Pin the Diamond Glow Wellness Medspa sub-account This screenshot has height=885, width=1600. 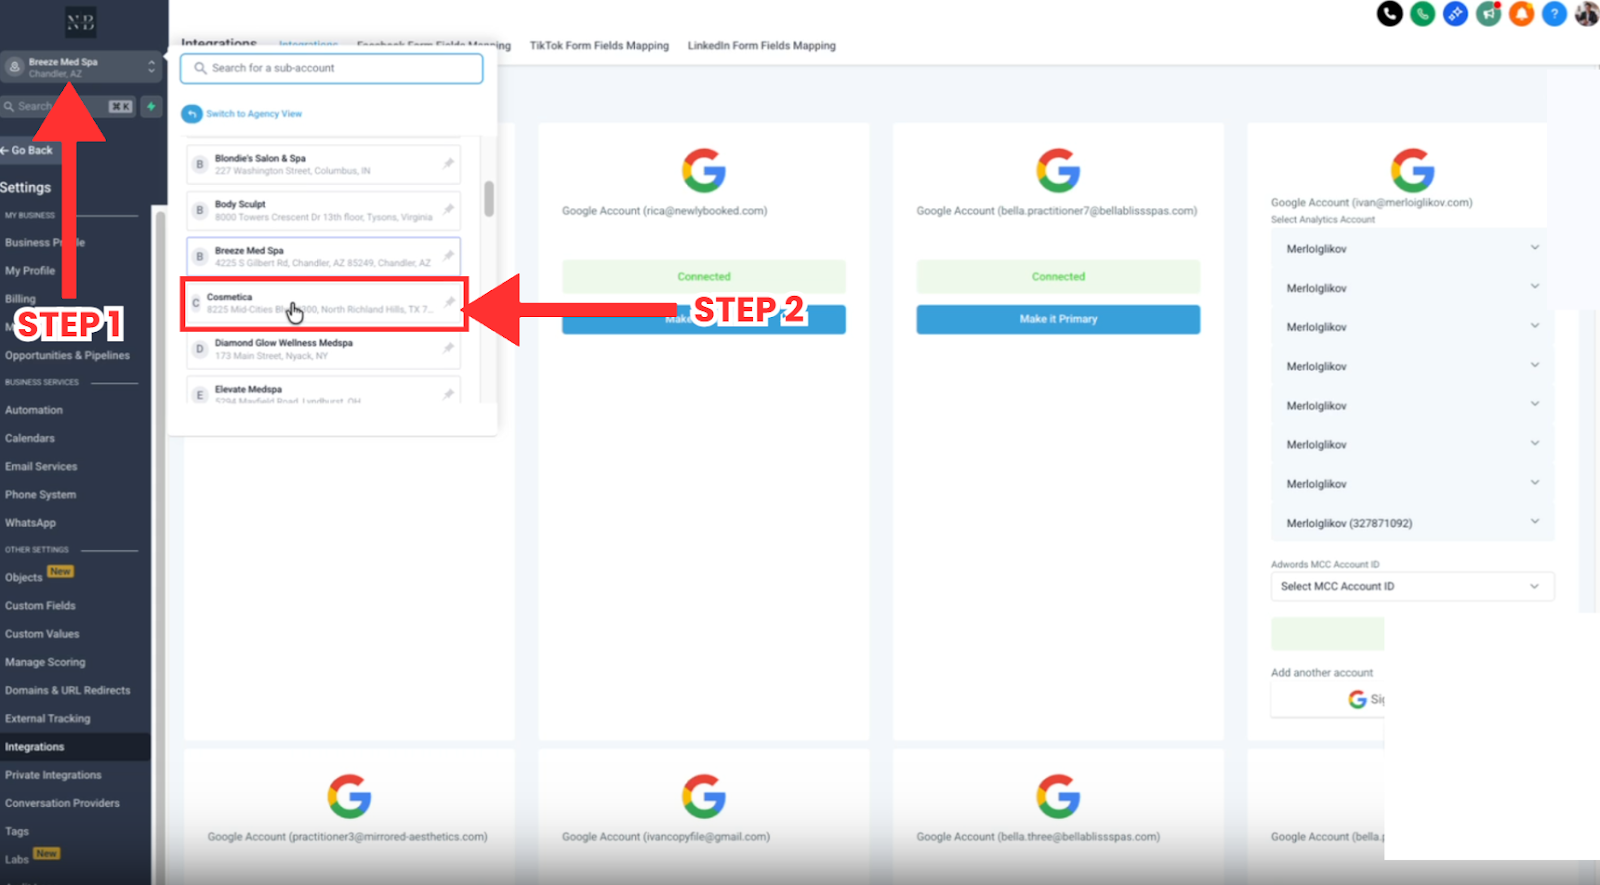(448, 349)
